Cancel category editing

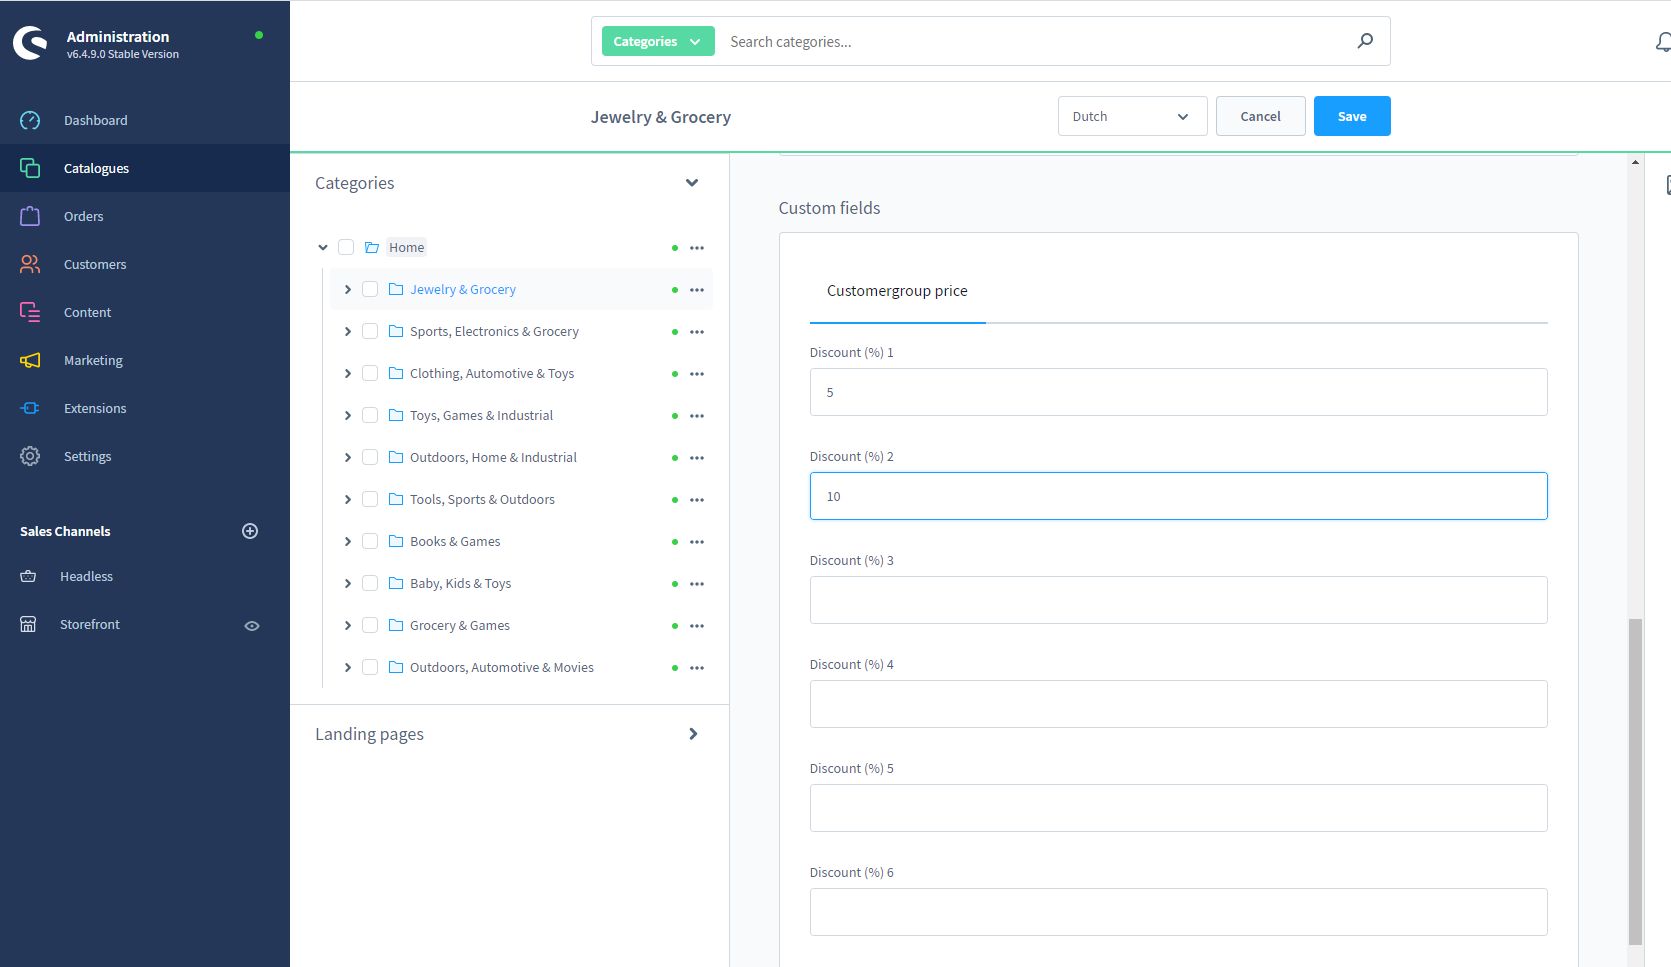1260,116
